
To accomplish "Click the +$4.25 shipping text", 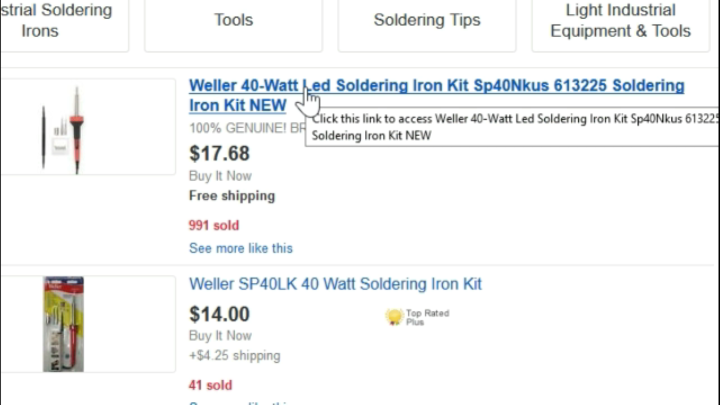I will click(234, 355).
